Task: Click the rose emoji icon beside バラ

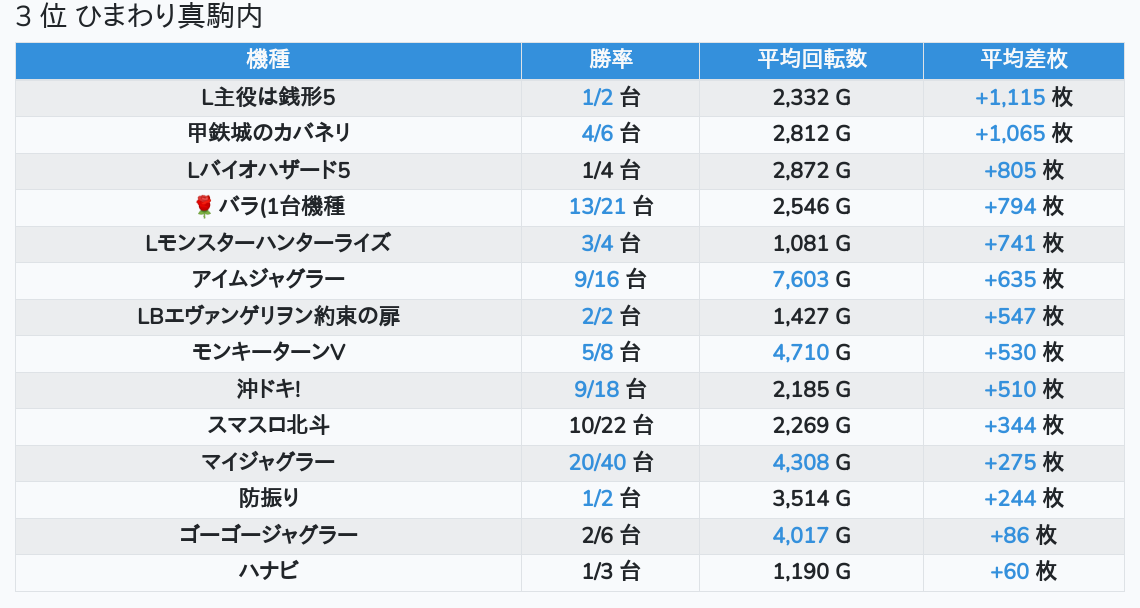Action: (x=204, y=207)
